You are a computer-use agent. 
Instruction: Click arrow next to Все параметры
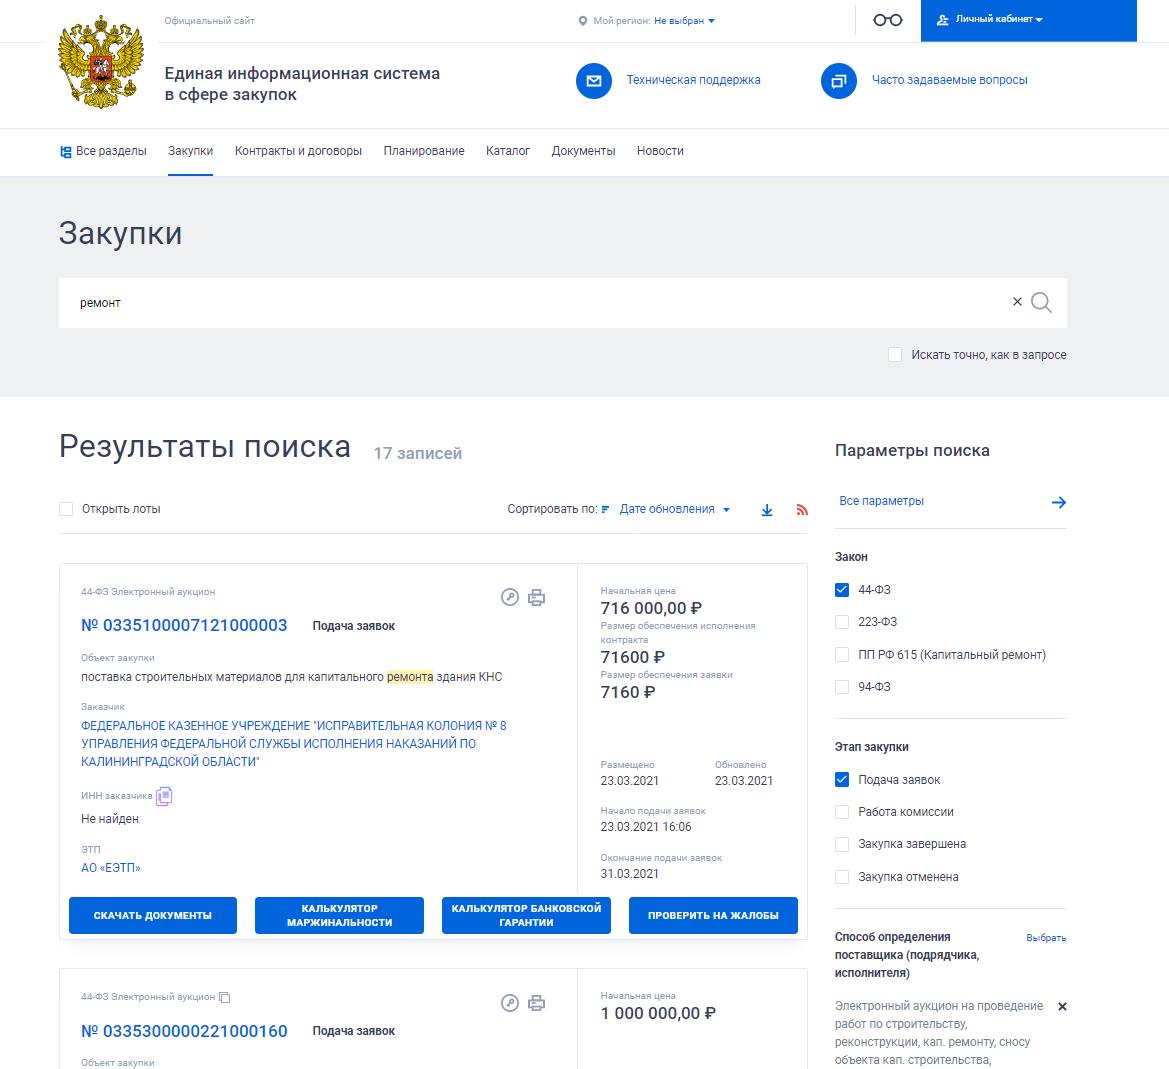coord(1059,502)
